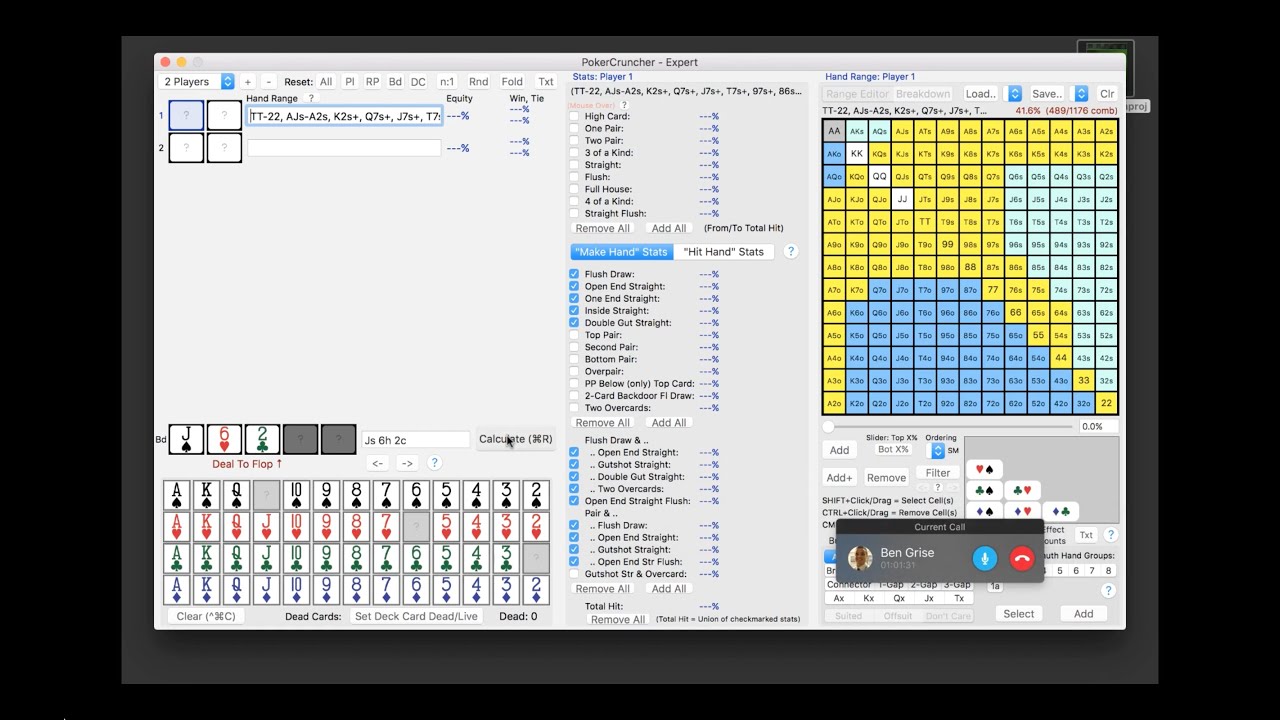Image resolution: width=1280 pixels, height=720 pixels.
Task: Click the Clr button
Action: [x=1107, y=94]
